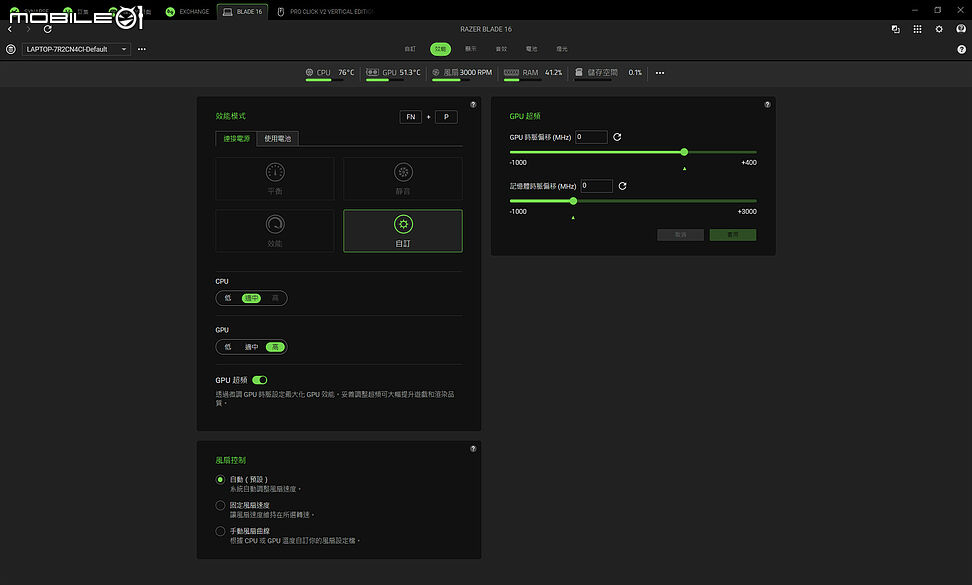The image size is (972, 585).
Task: Click the RAM usage status icon
Action: (x=511, y=73)
